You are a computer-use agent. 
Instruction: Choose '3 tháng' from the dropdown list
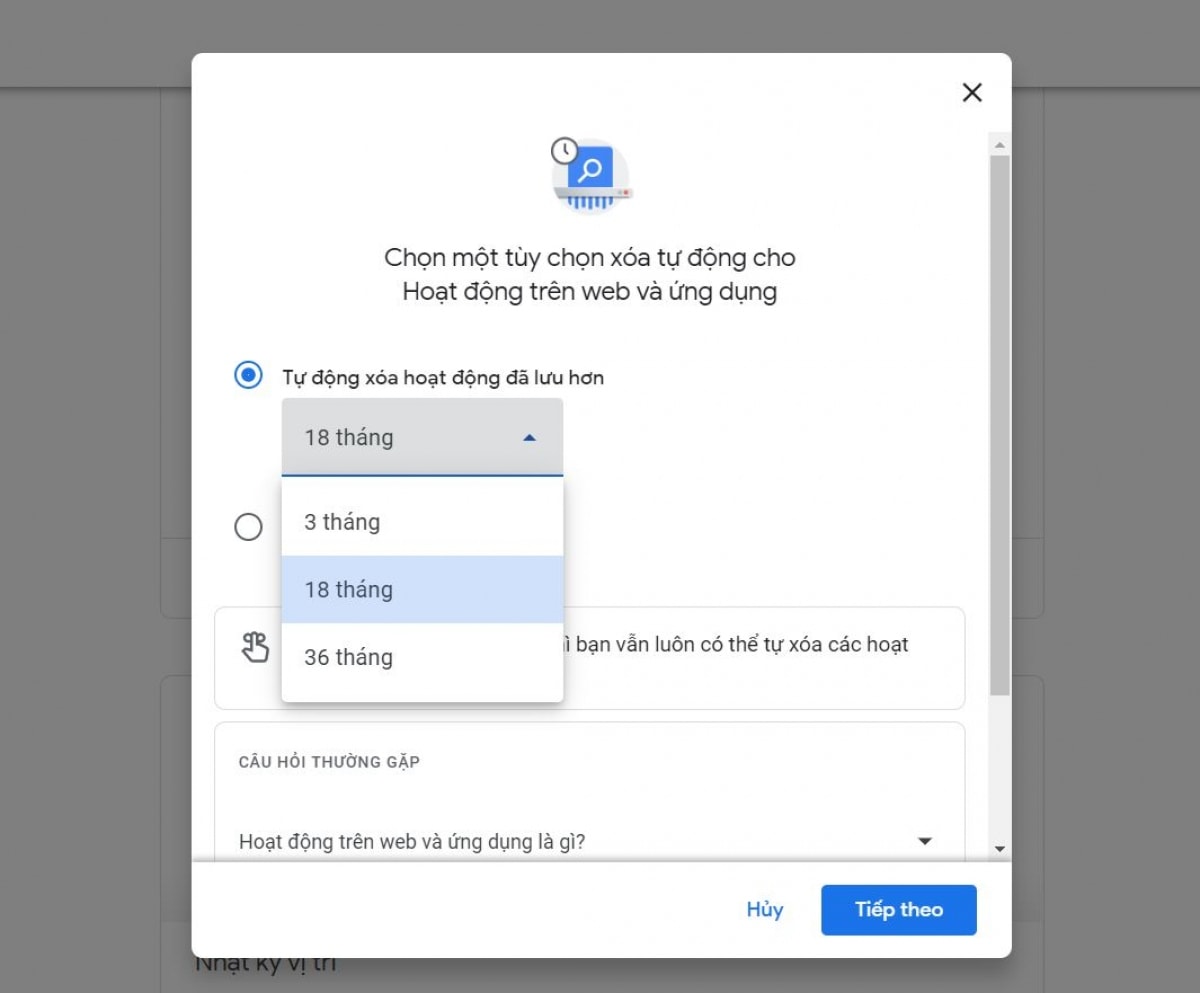click(422, 522)
